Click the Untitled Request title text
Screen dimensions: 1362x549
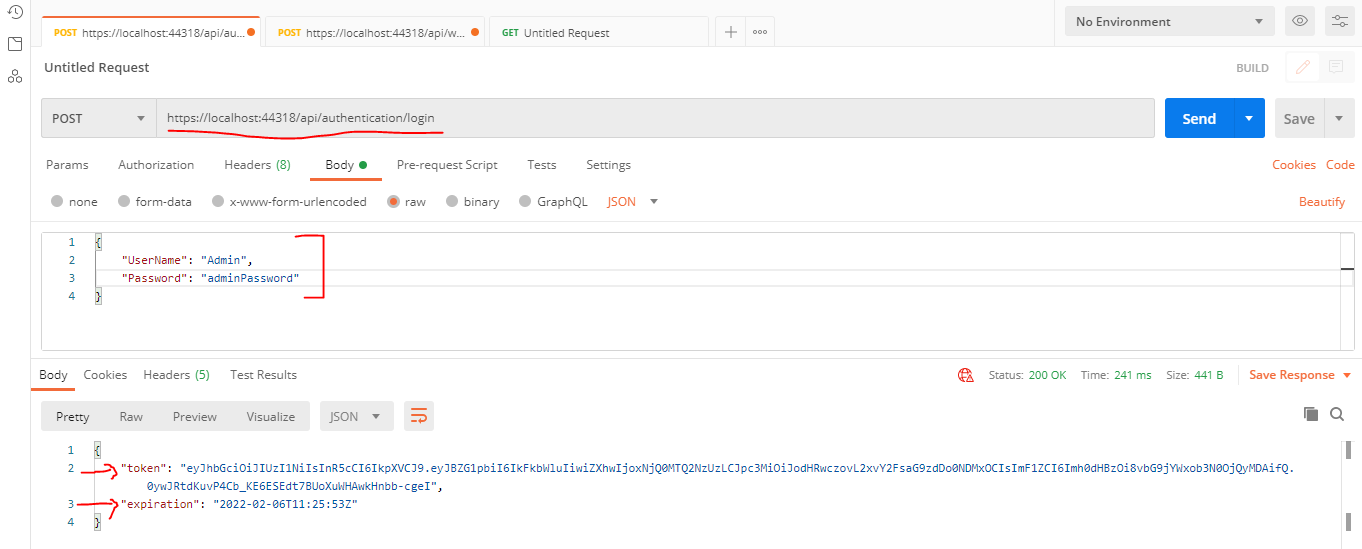pos(97,67)
